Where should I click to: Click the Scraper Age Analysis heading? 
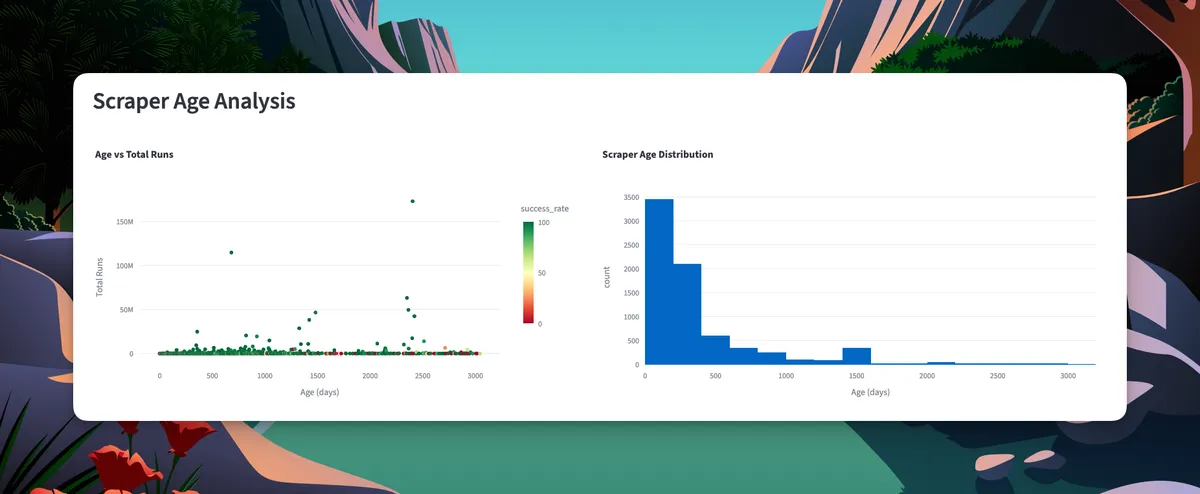[x=194, y=101]
